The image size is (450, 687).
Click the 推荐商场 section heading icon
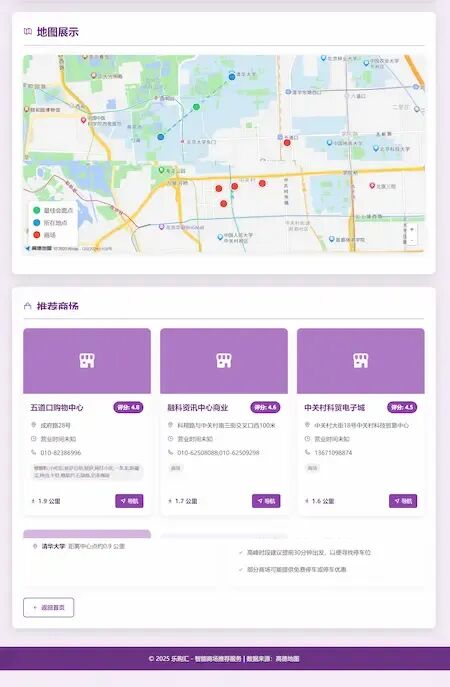point(28,306)
